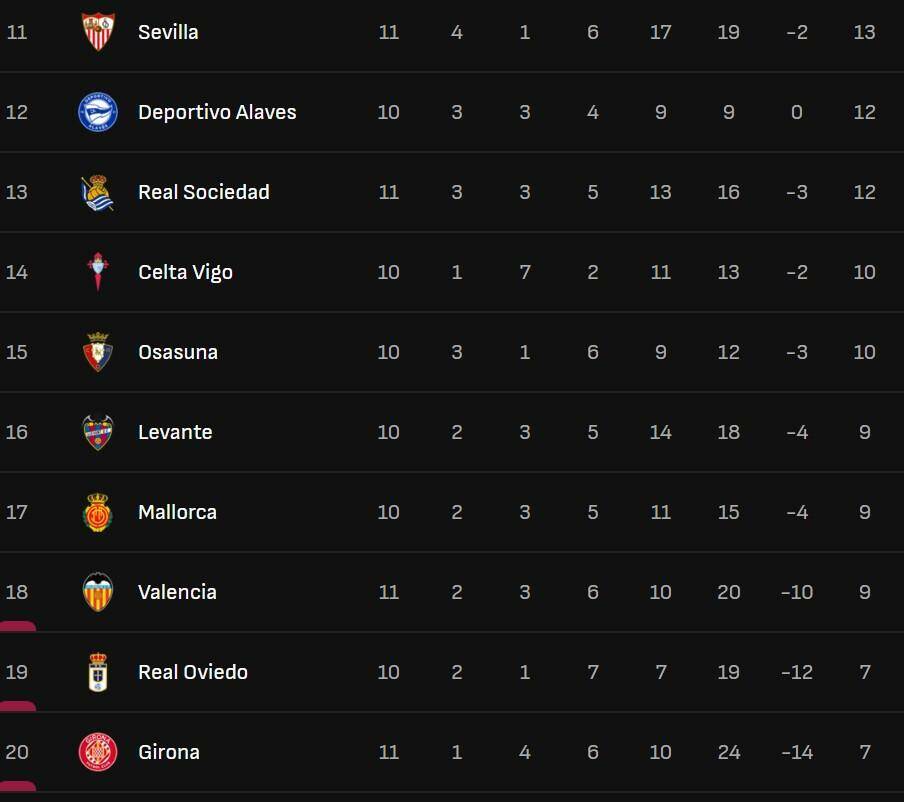Go to Deportivo Alaves team name
This screenshot has width=904, height=802.
(x=217, y=112)
